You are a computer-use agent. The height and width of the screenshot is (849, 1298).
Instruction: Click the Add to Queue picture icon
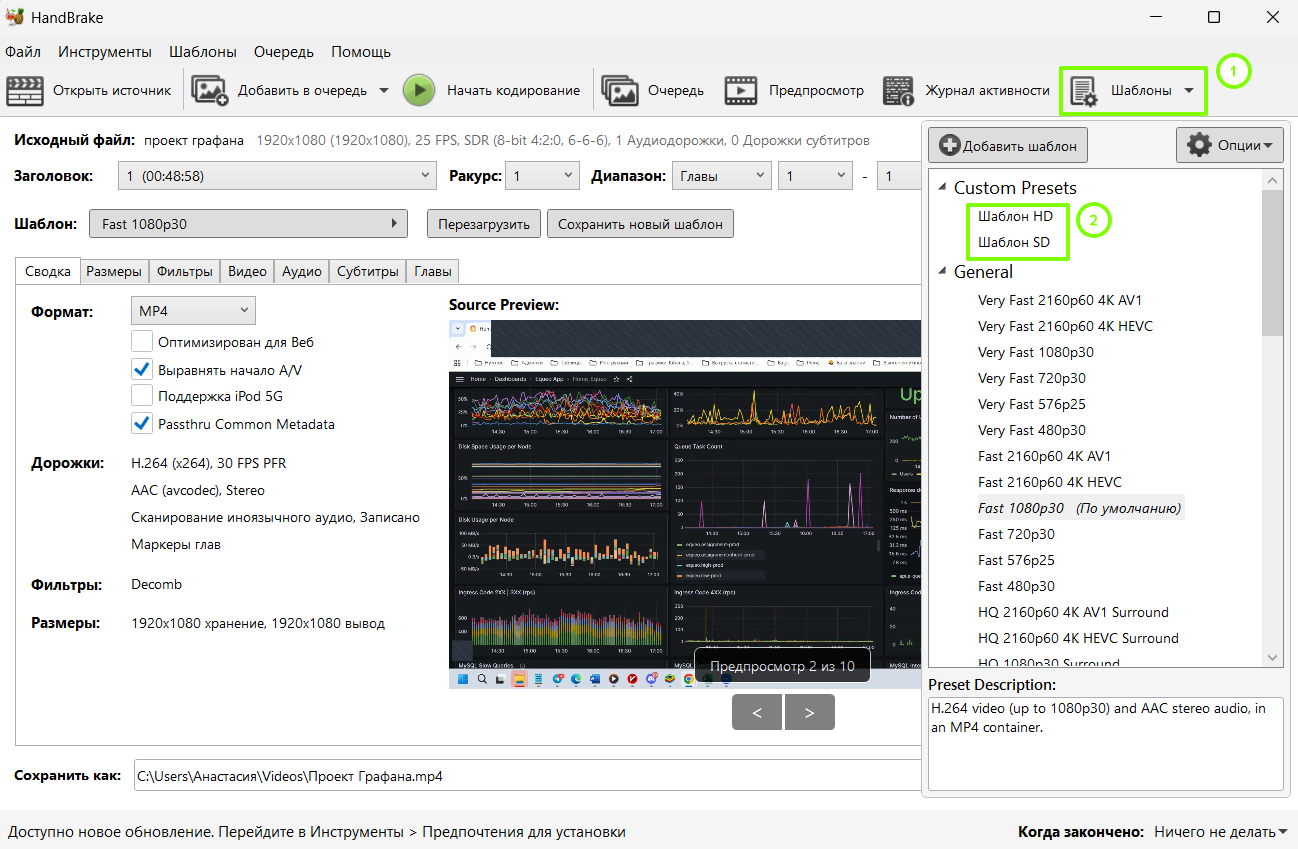click(x=210, y=90)
